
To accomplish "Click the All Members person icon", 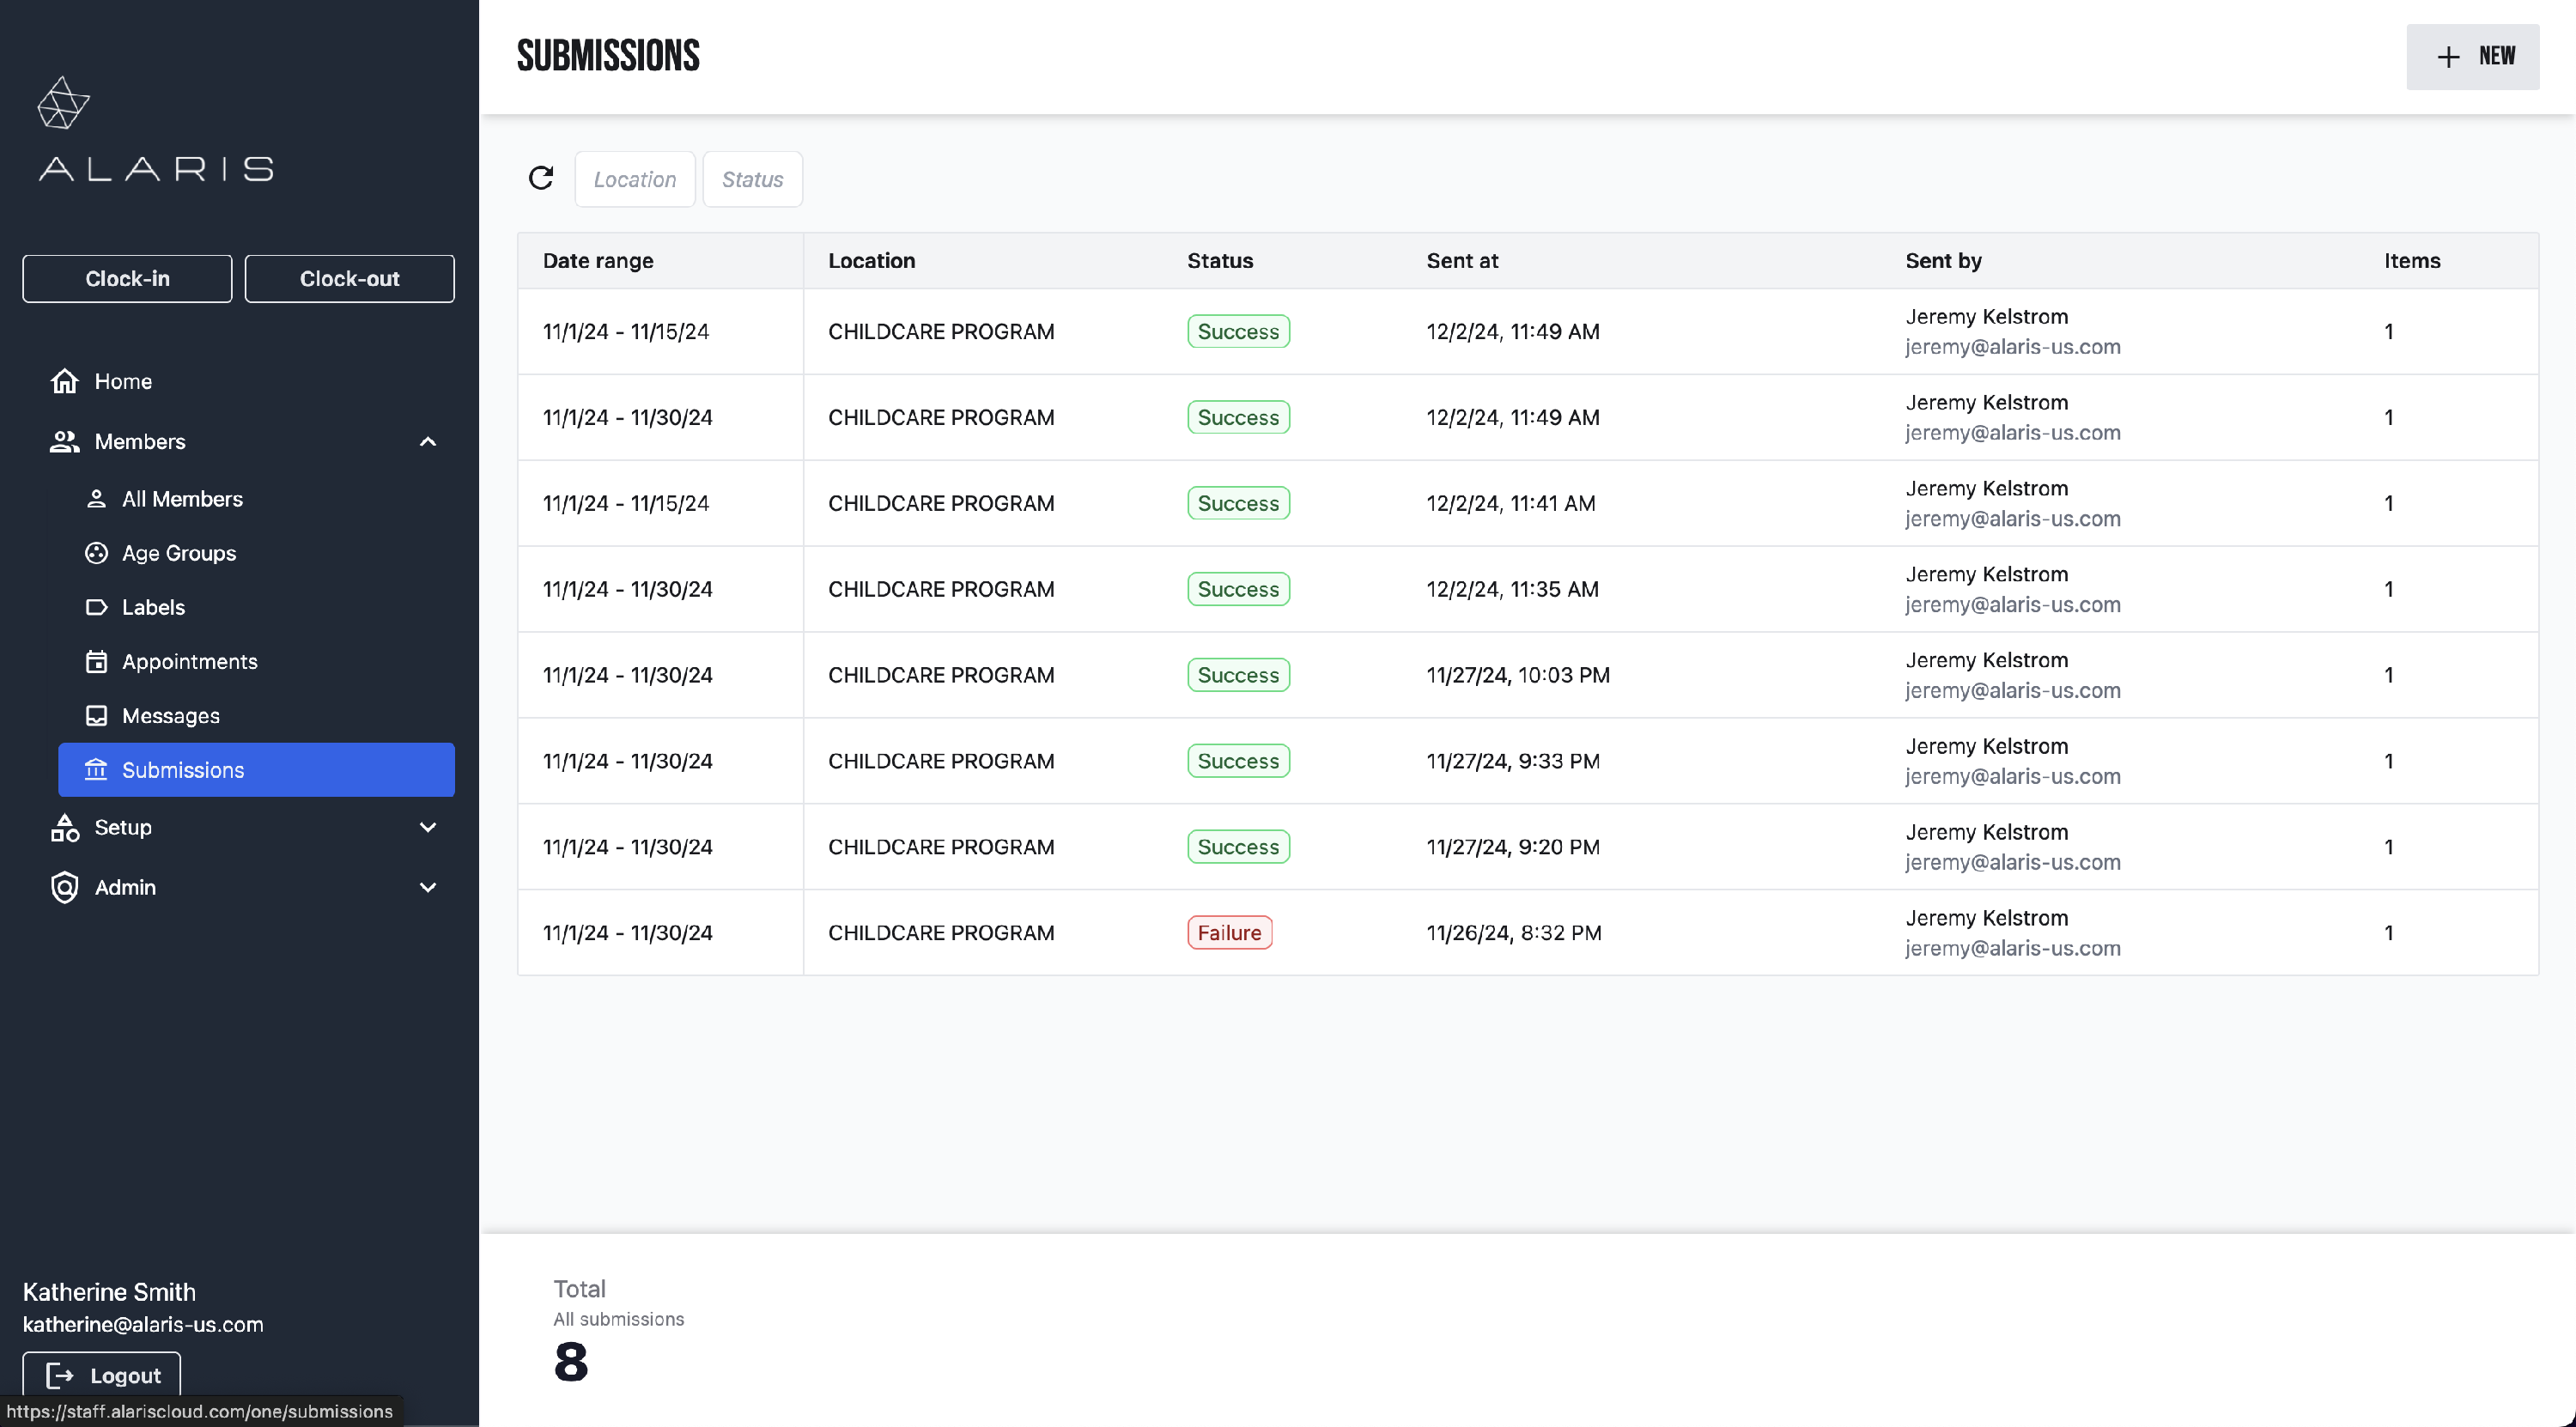I will [x=96, y=498].
